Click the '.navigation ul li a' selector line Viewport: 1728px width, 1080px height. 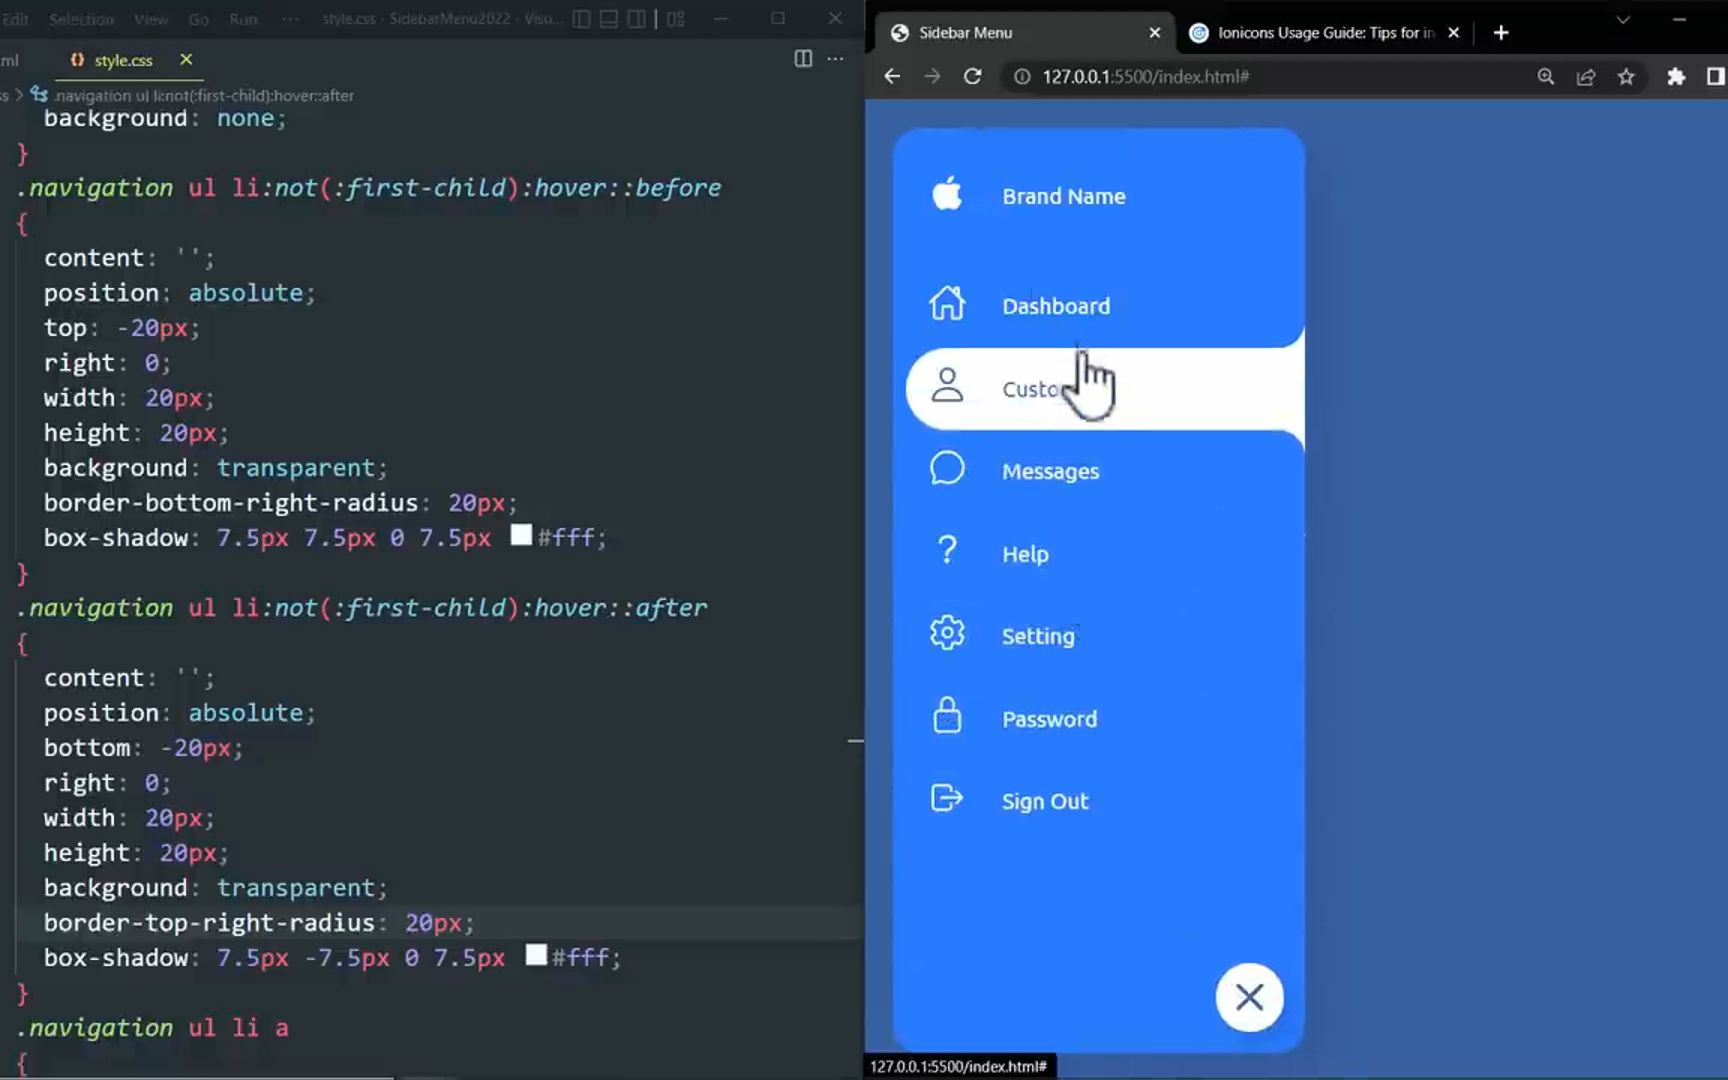(153, 1028)
